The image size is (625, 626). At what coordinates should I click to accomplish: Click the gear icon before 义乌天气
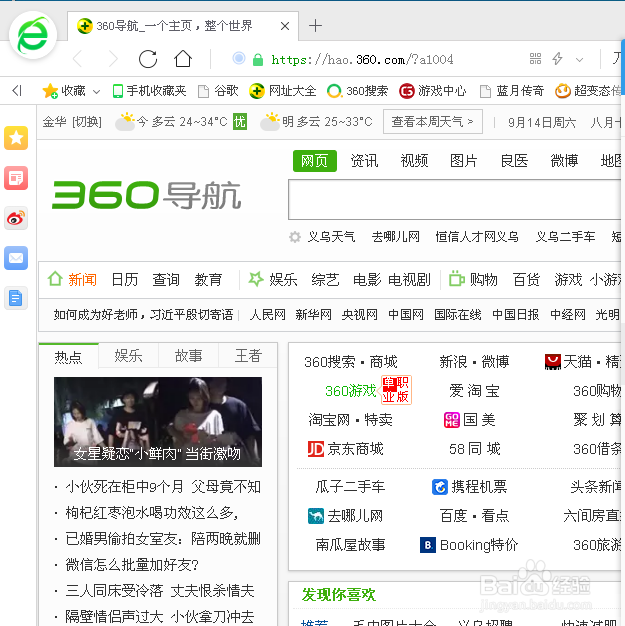coord(295,237)
